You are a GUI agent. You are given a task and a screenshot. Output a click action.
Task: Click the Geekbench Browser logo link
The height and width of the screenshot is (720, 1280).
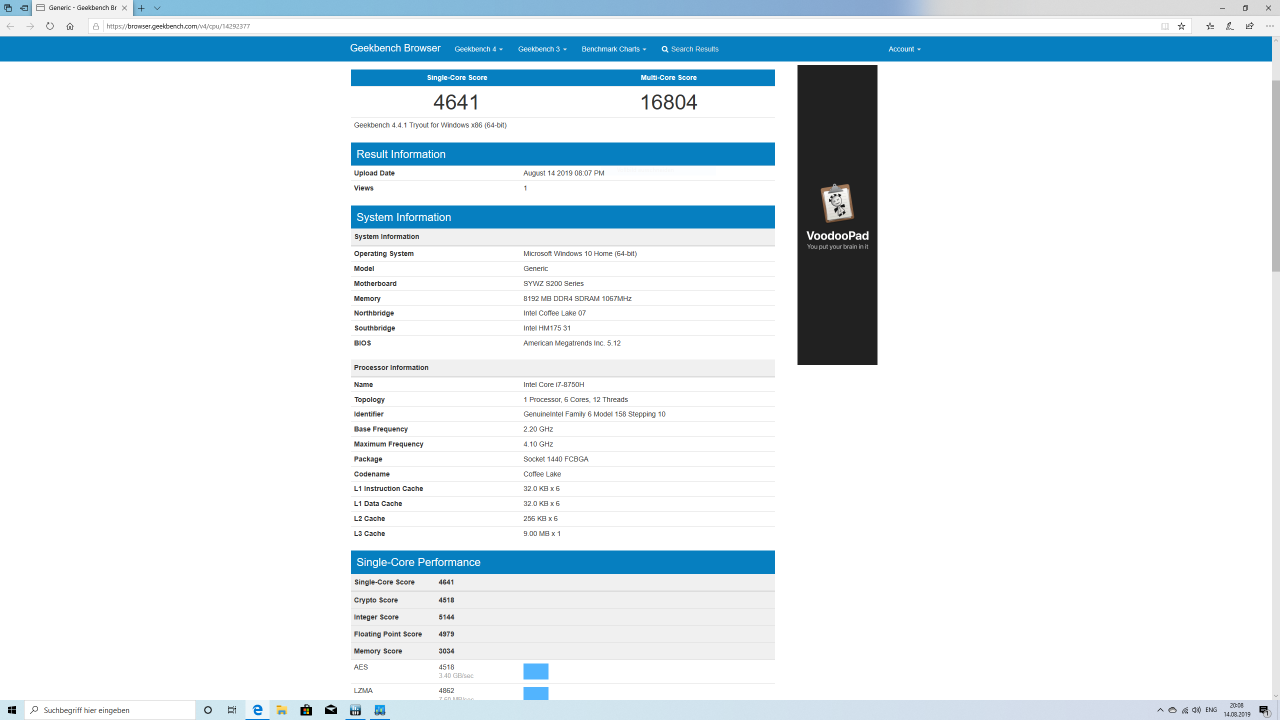point(395,48)
